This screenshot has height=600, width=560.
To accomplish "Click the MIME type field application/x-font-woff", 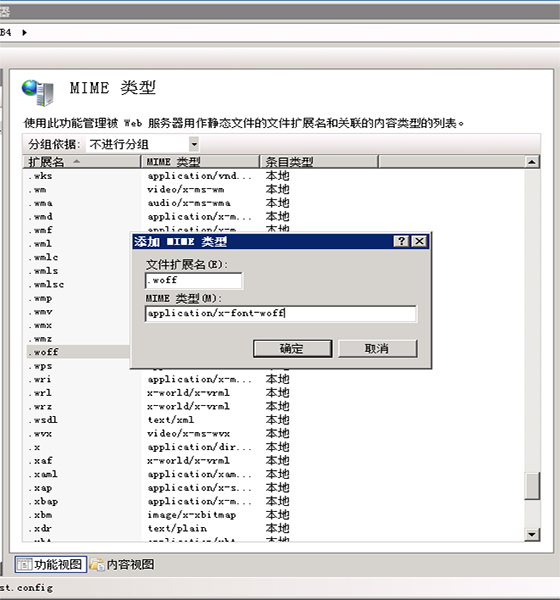I will (281, 313).
